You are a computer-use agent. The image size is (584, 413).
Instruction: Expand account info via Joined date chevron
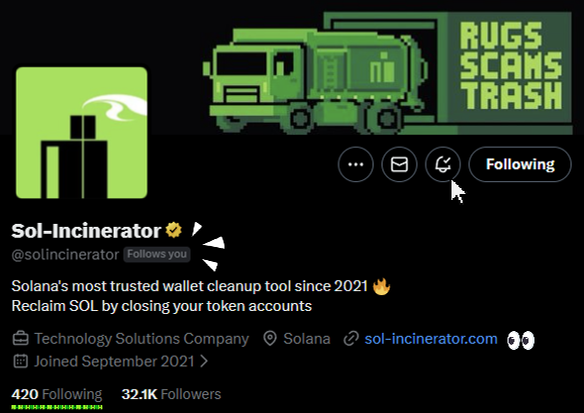coord(204,361)
